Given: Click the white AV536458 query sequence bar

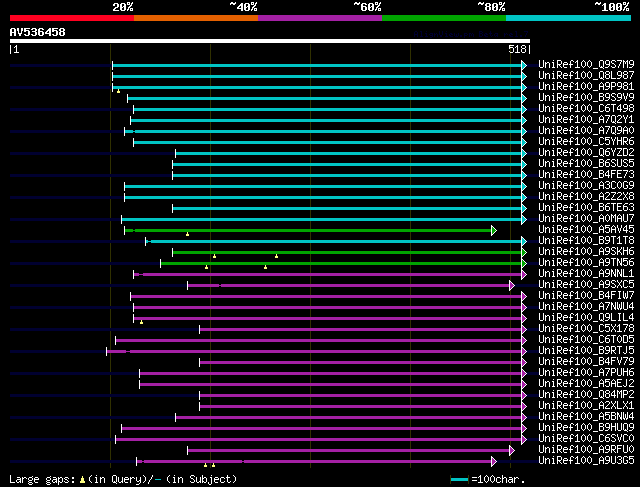Looking at the screenshot, I should point(270,41).
